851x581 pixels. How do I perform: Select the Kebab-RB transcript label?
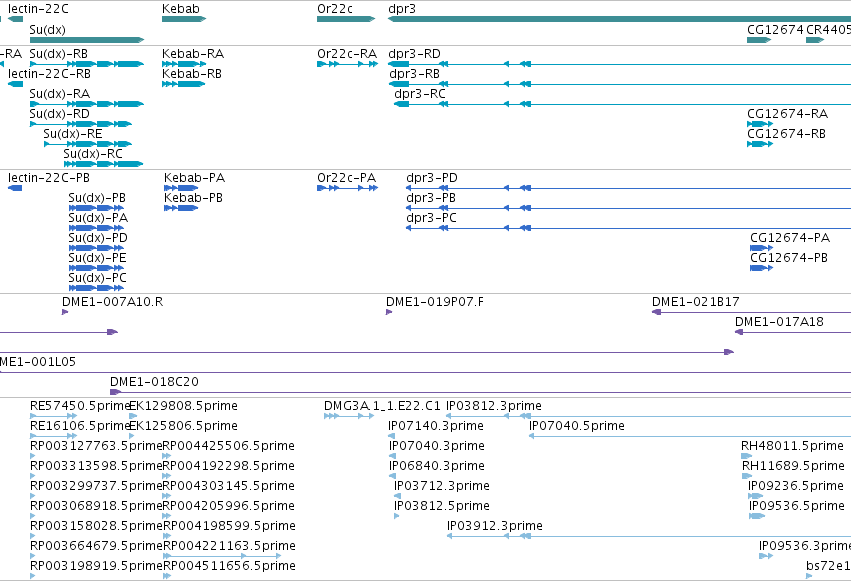point(192,74)
